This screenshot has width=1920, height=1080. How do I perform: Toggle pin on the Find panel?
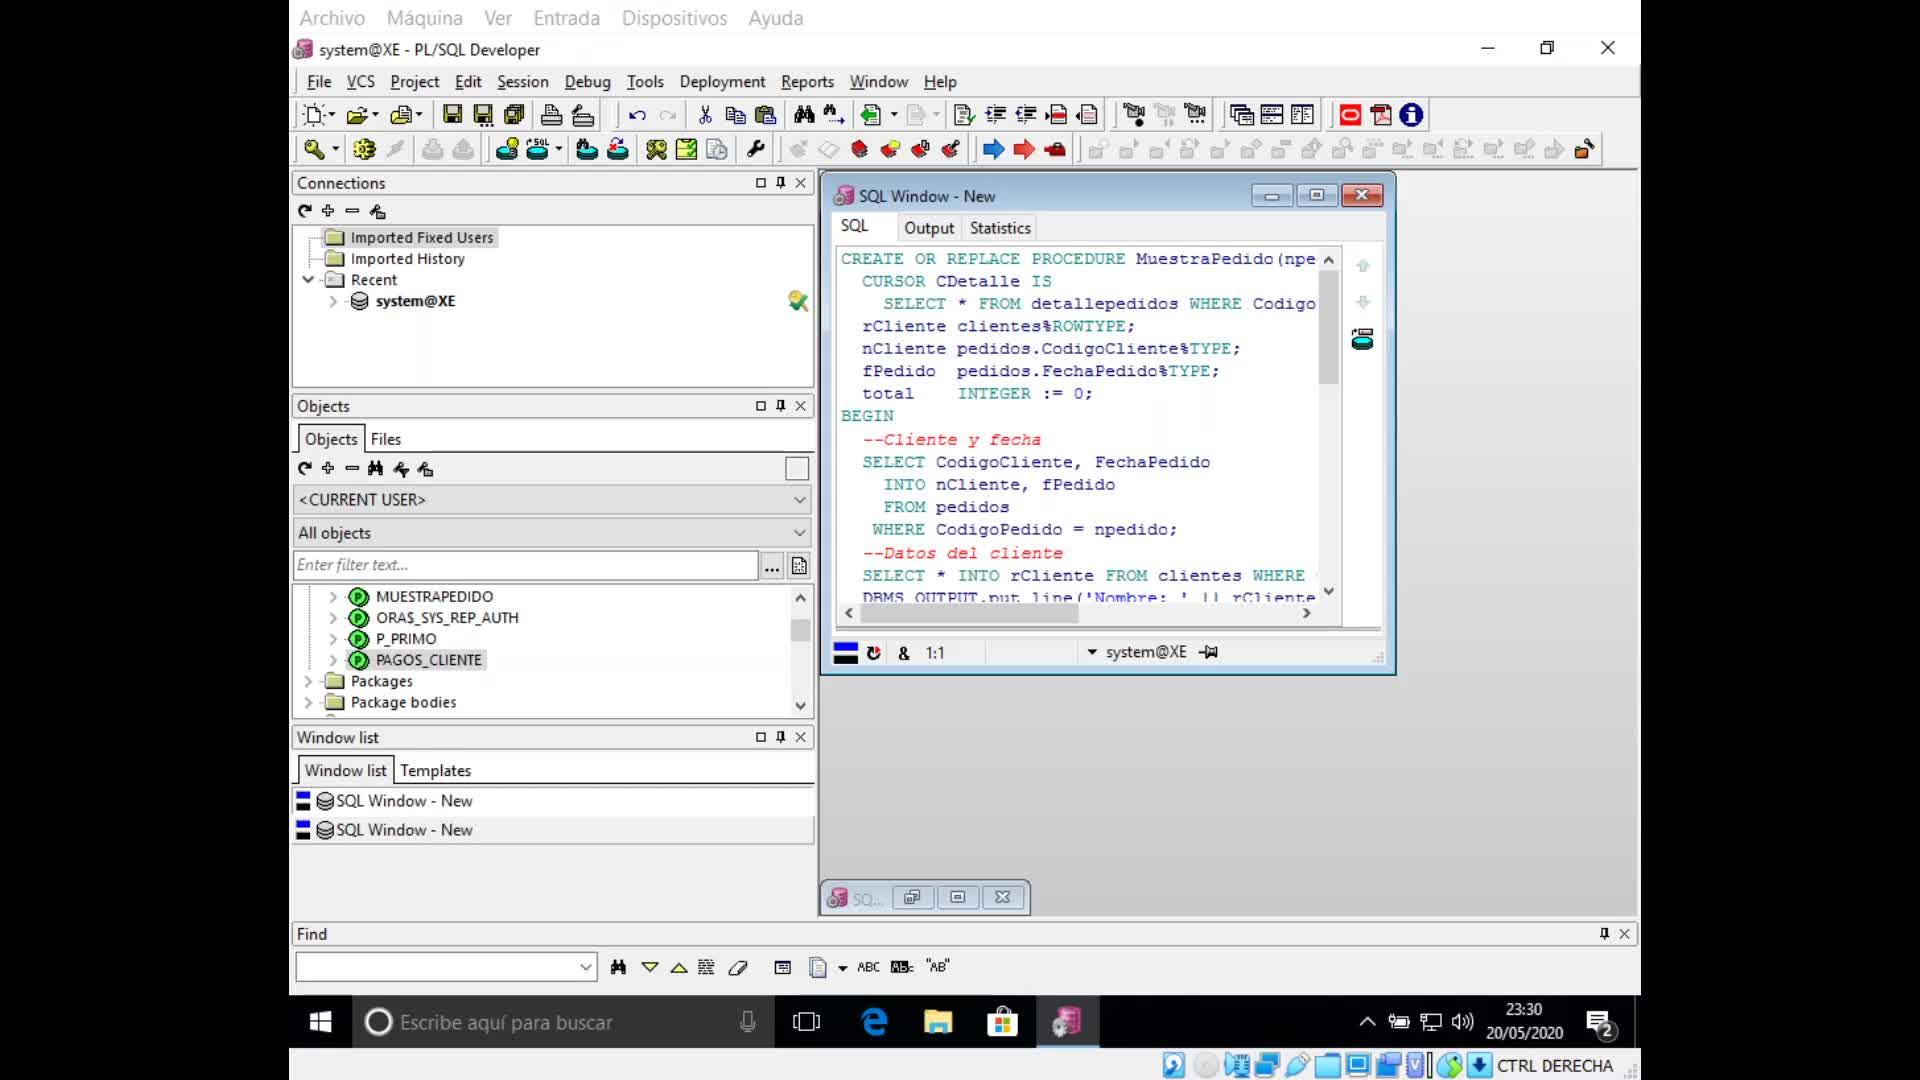coord(1604,933)
